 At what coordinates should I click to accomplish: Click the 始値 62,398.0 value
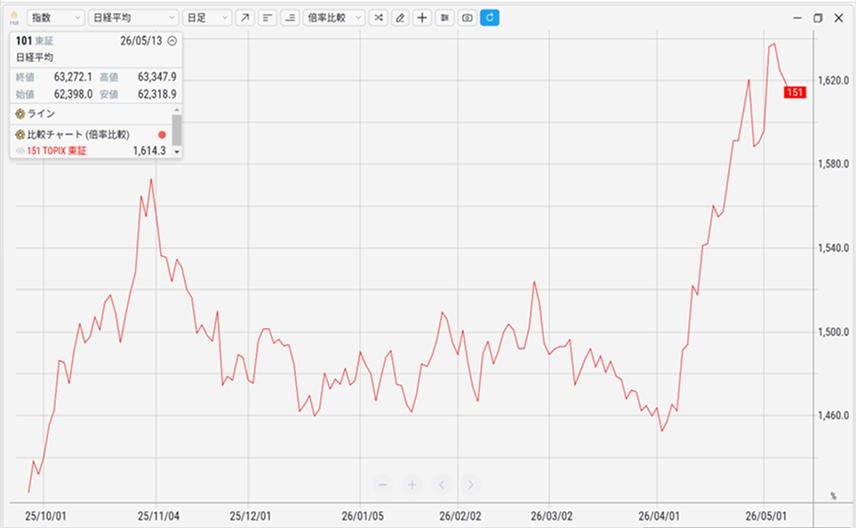tap(73, 94)
